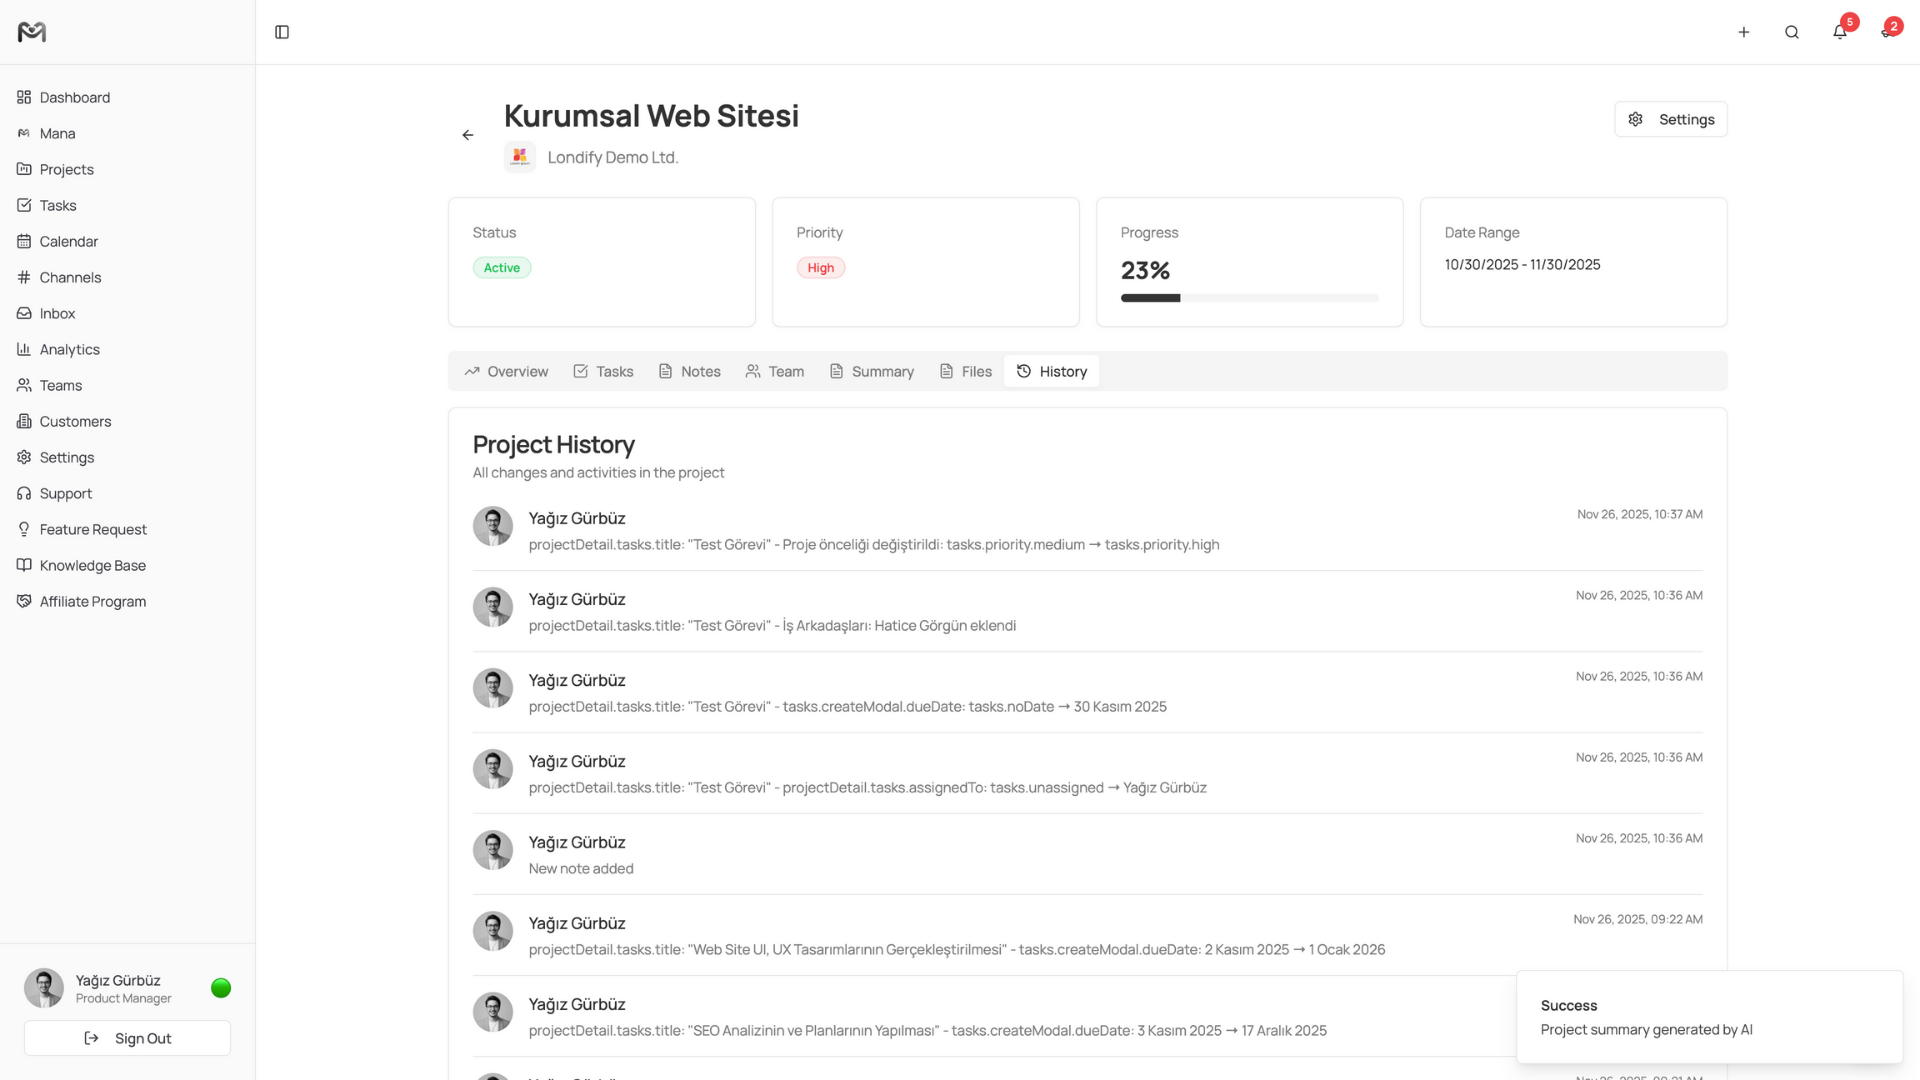Click the back arrow icon
1920x1080 pixels.
468,135
